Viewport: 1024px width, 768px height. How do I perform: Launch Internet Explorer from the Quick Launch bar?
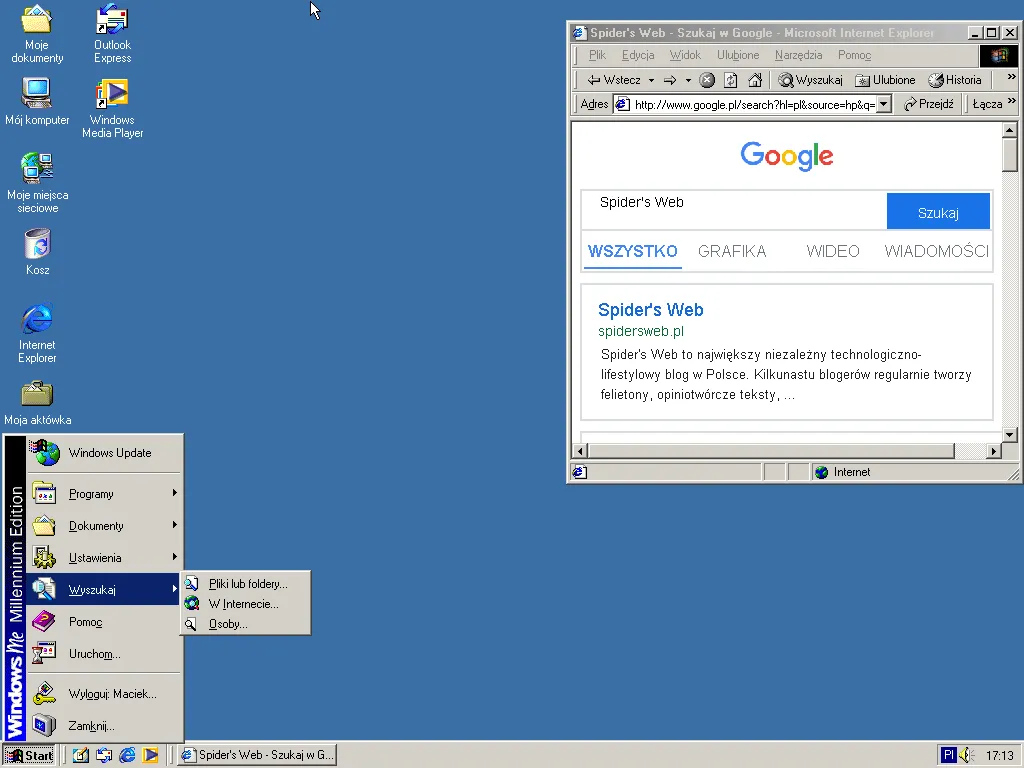(x=127, y=755)
